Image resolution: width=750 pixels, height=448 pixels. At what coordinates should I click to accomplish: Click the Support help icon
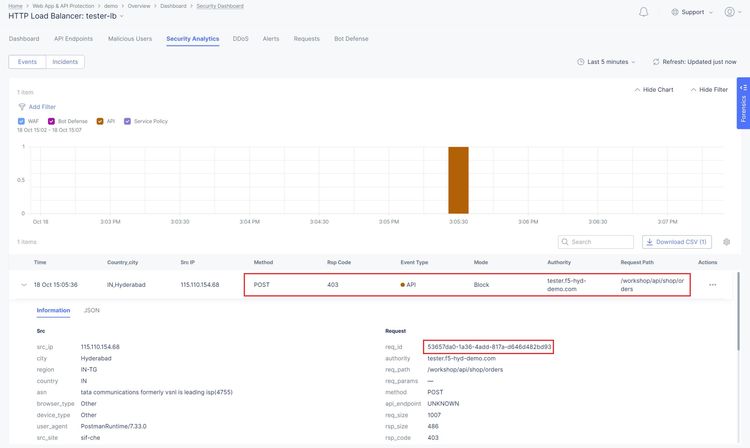(x=674, y=12)
